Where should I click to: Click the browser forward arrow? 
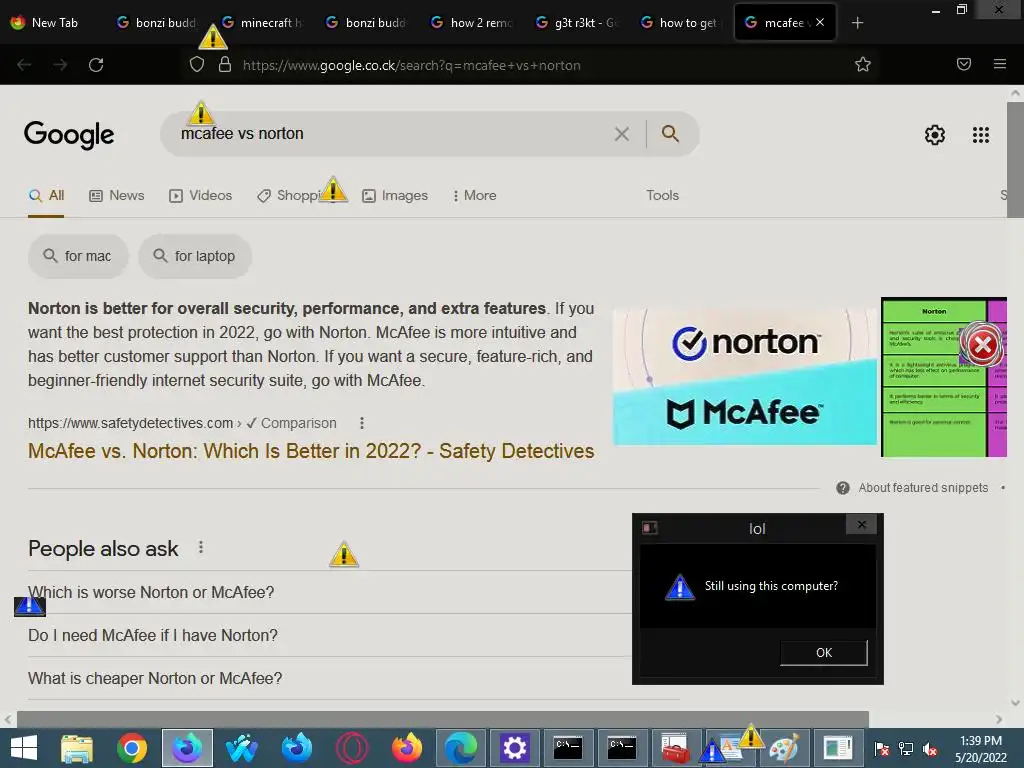tap(60, 65)
